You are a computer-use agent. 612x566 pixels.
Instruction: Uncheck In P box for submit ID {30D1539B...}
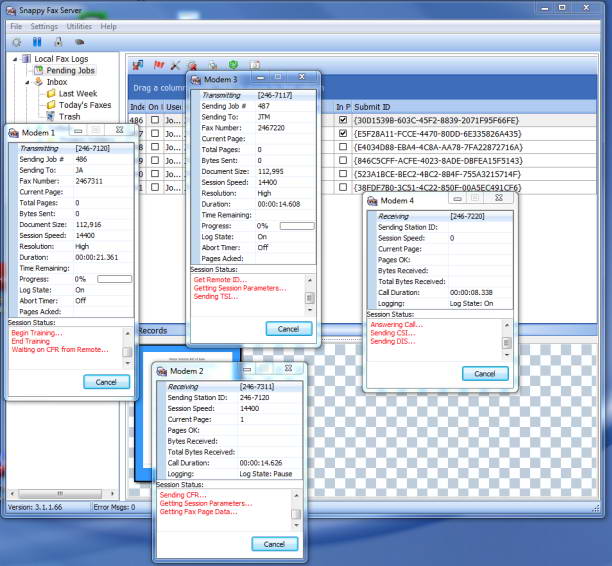(343, 120)
